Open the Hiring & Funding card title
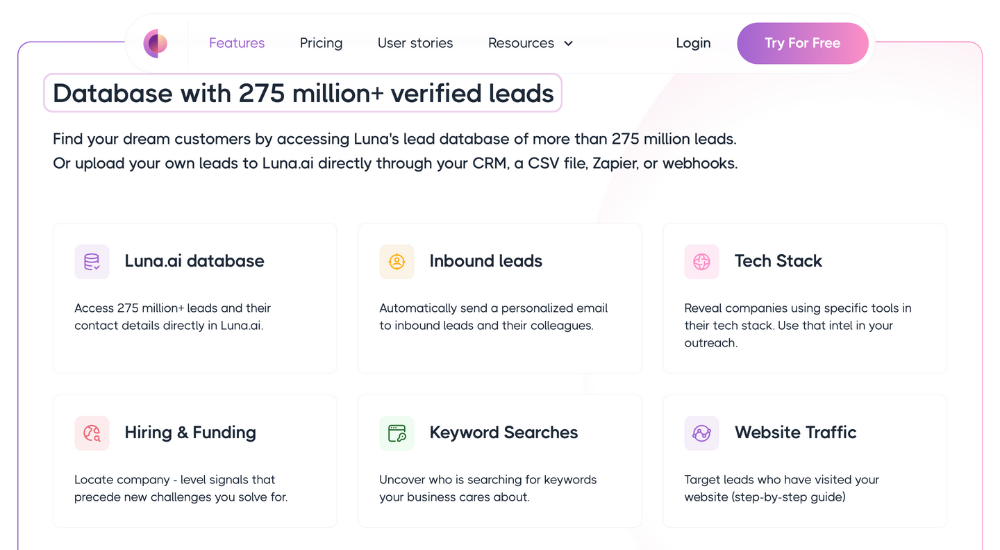1000x550 pixels. pos(190,433)
